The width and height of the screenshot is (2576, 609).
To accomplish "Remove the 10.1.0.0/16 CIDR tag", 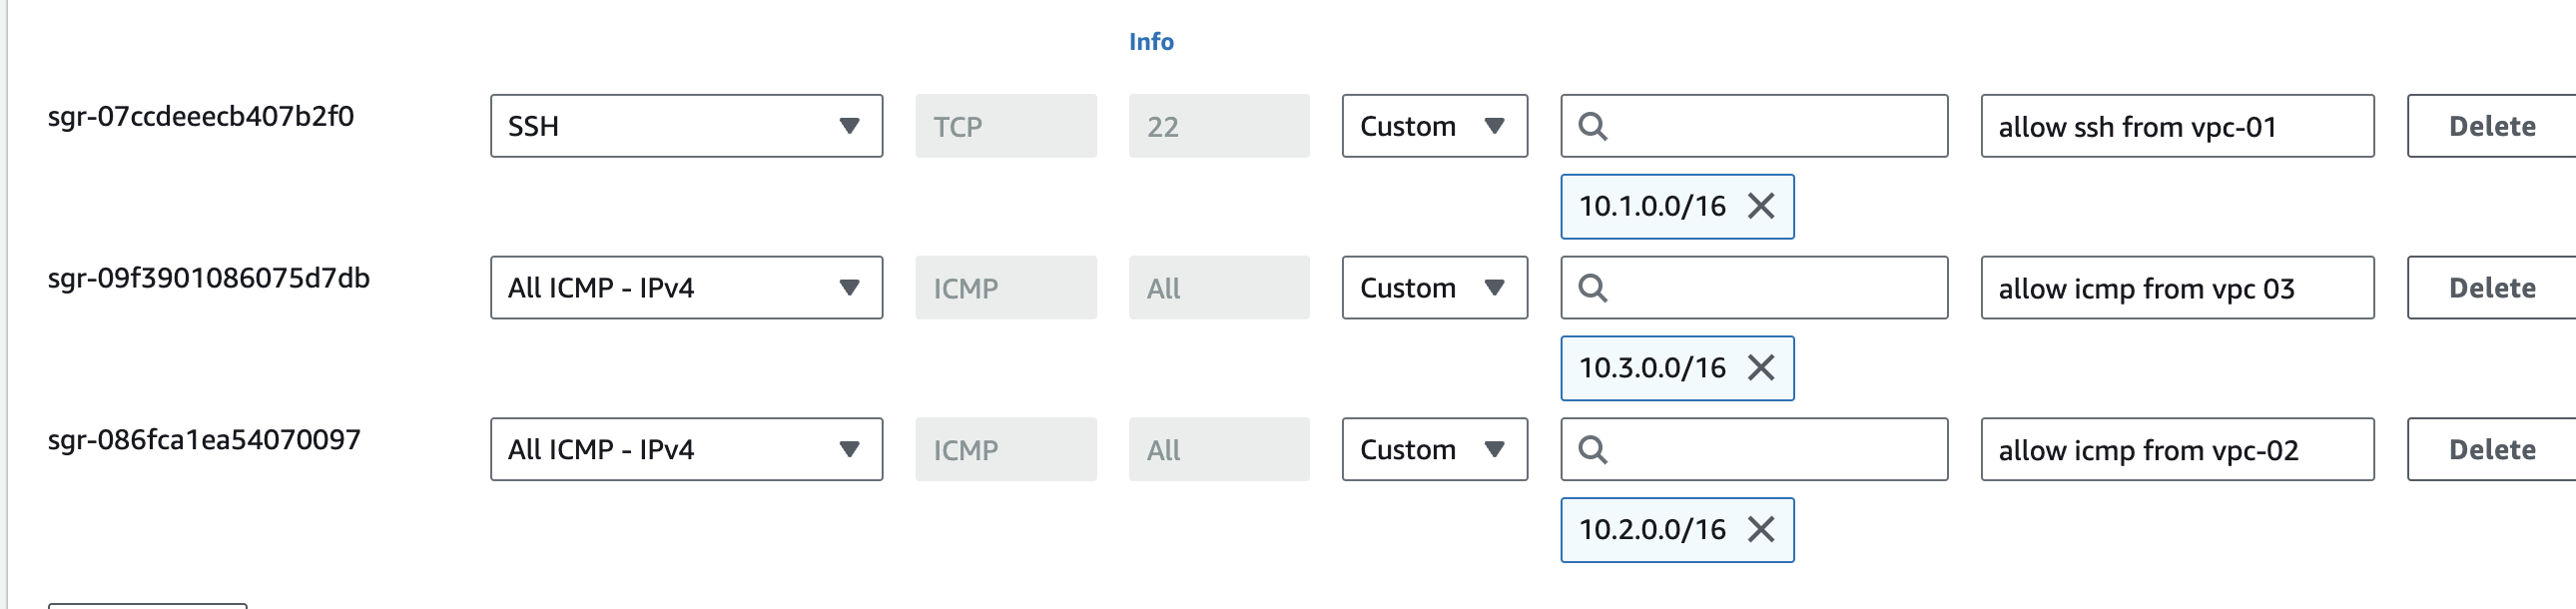I will tap(1761, 206).
